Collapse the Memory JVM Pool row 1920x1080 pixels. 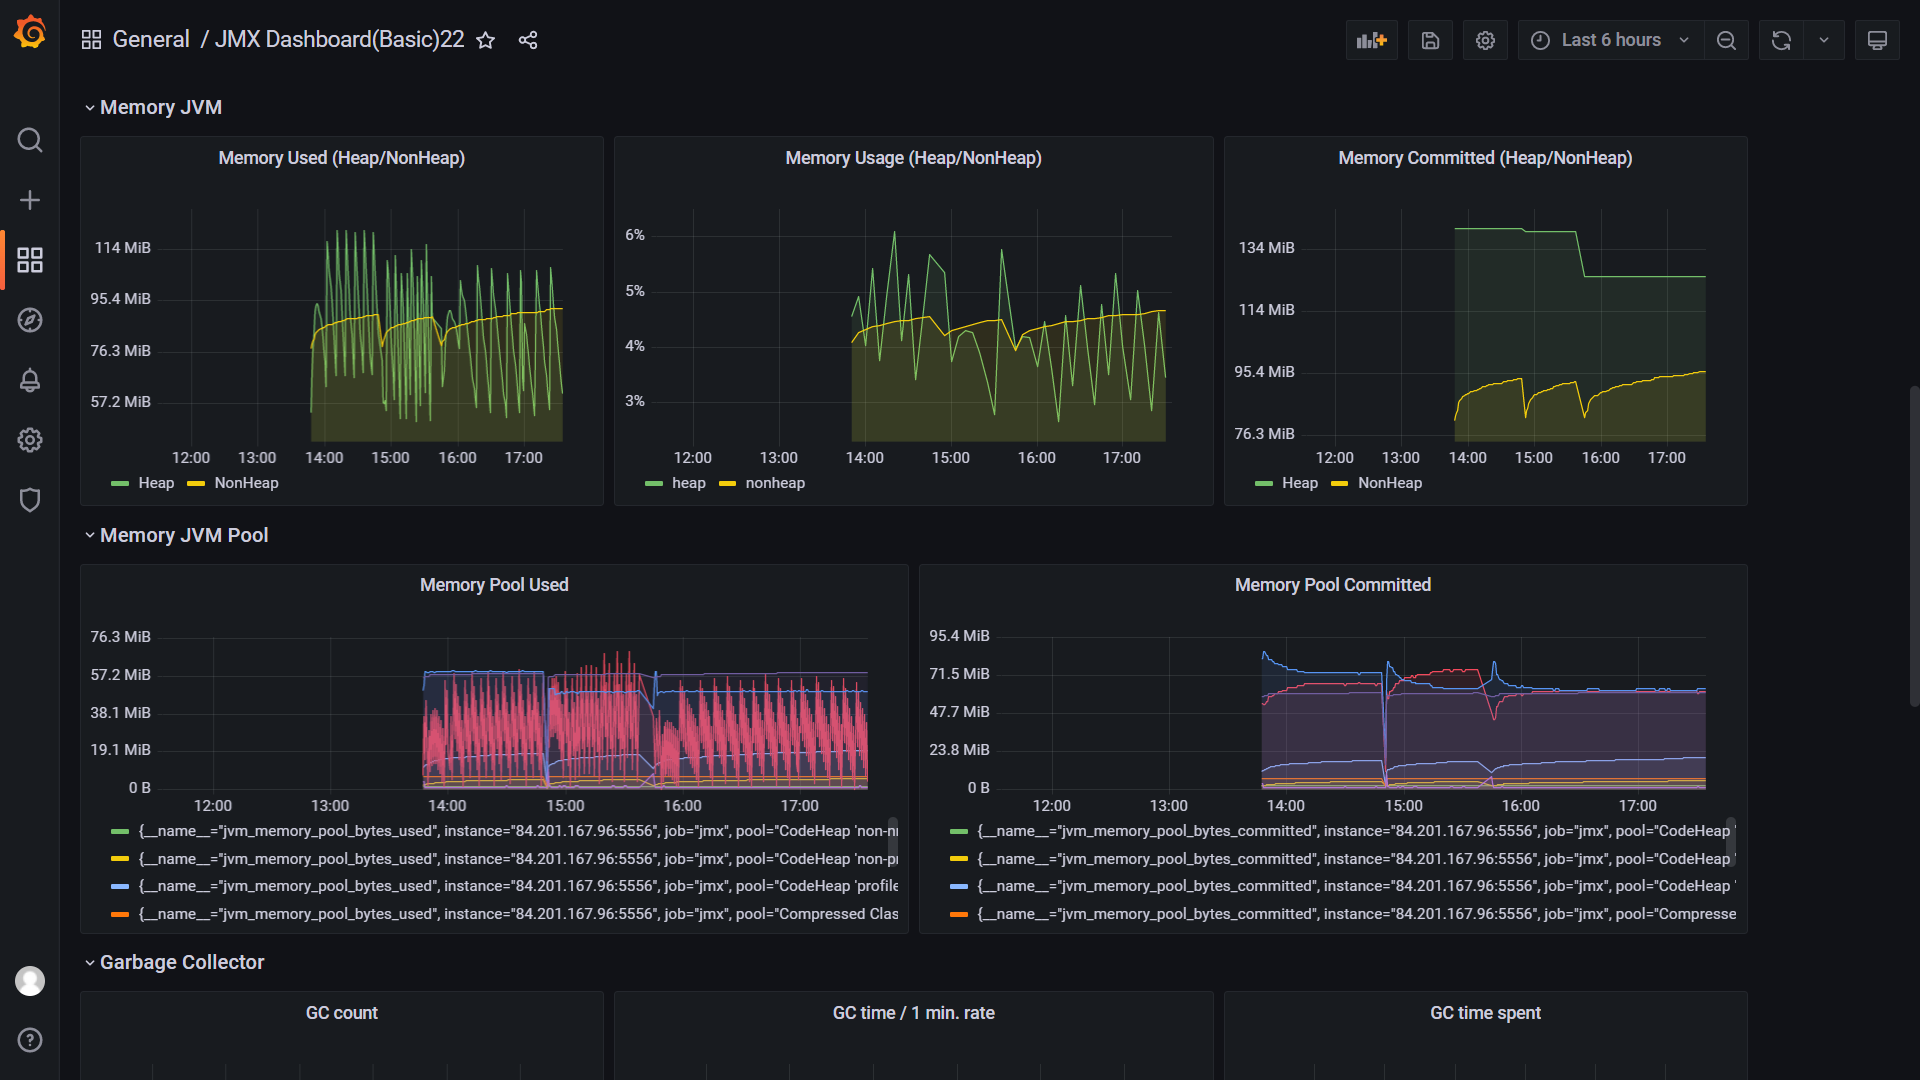(x=184, y=535)
